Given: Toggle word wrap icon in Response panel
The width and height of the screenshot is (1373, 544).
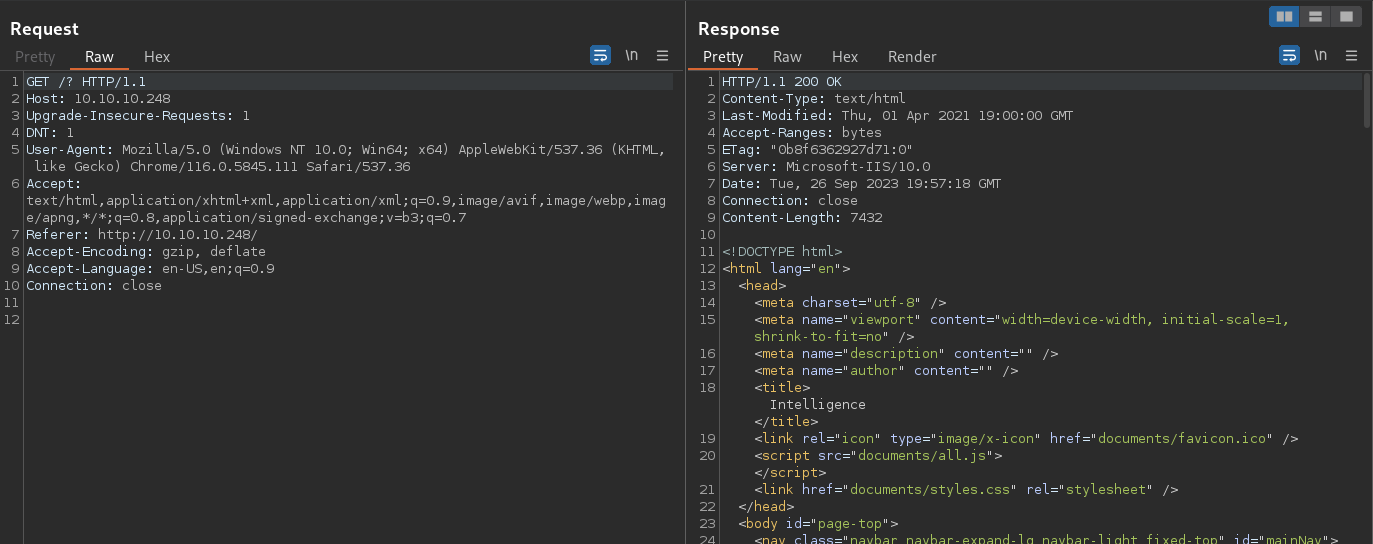Looking at the screenshot, I should pyautogui.click(x=1290, y=56).
